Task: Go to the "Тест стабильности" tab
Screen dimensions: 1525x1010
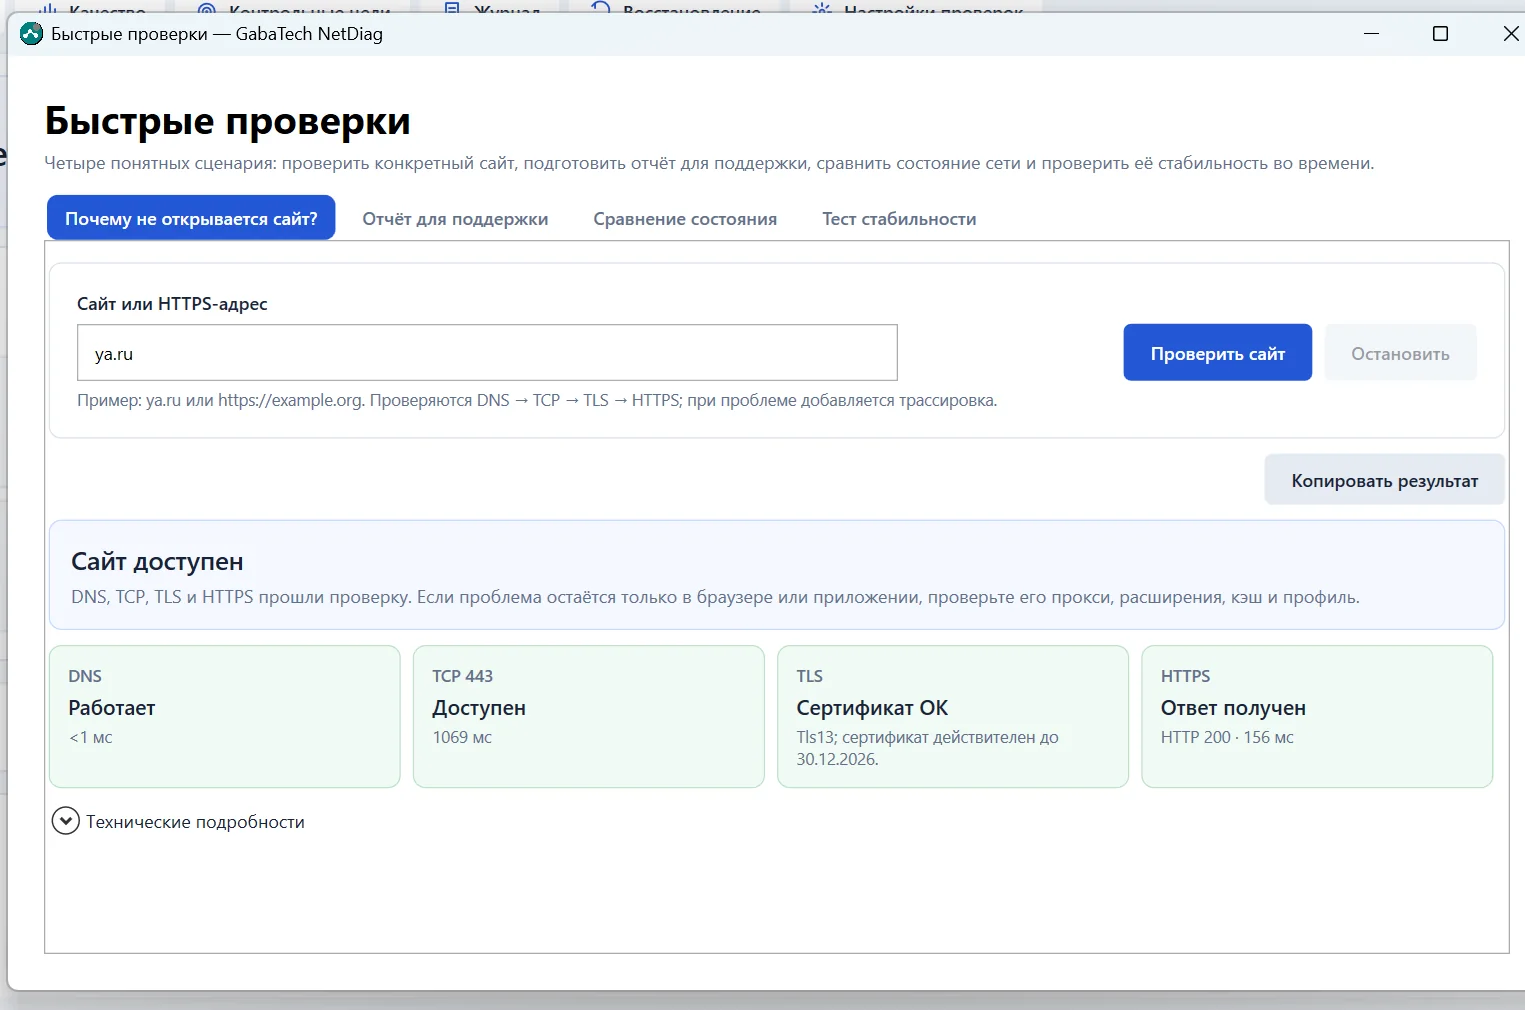Action: click(x=899, y=218)
